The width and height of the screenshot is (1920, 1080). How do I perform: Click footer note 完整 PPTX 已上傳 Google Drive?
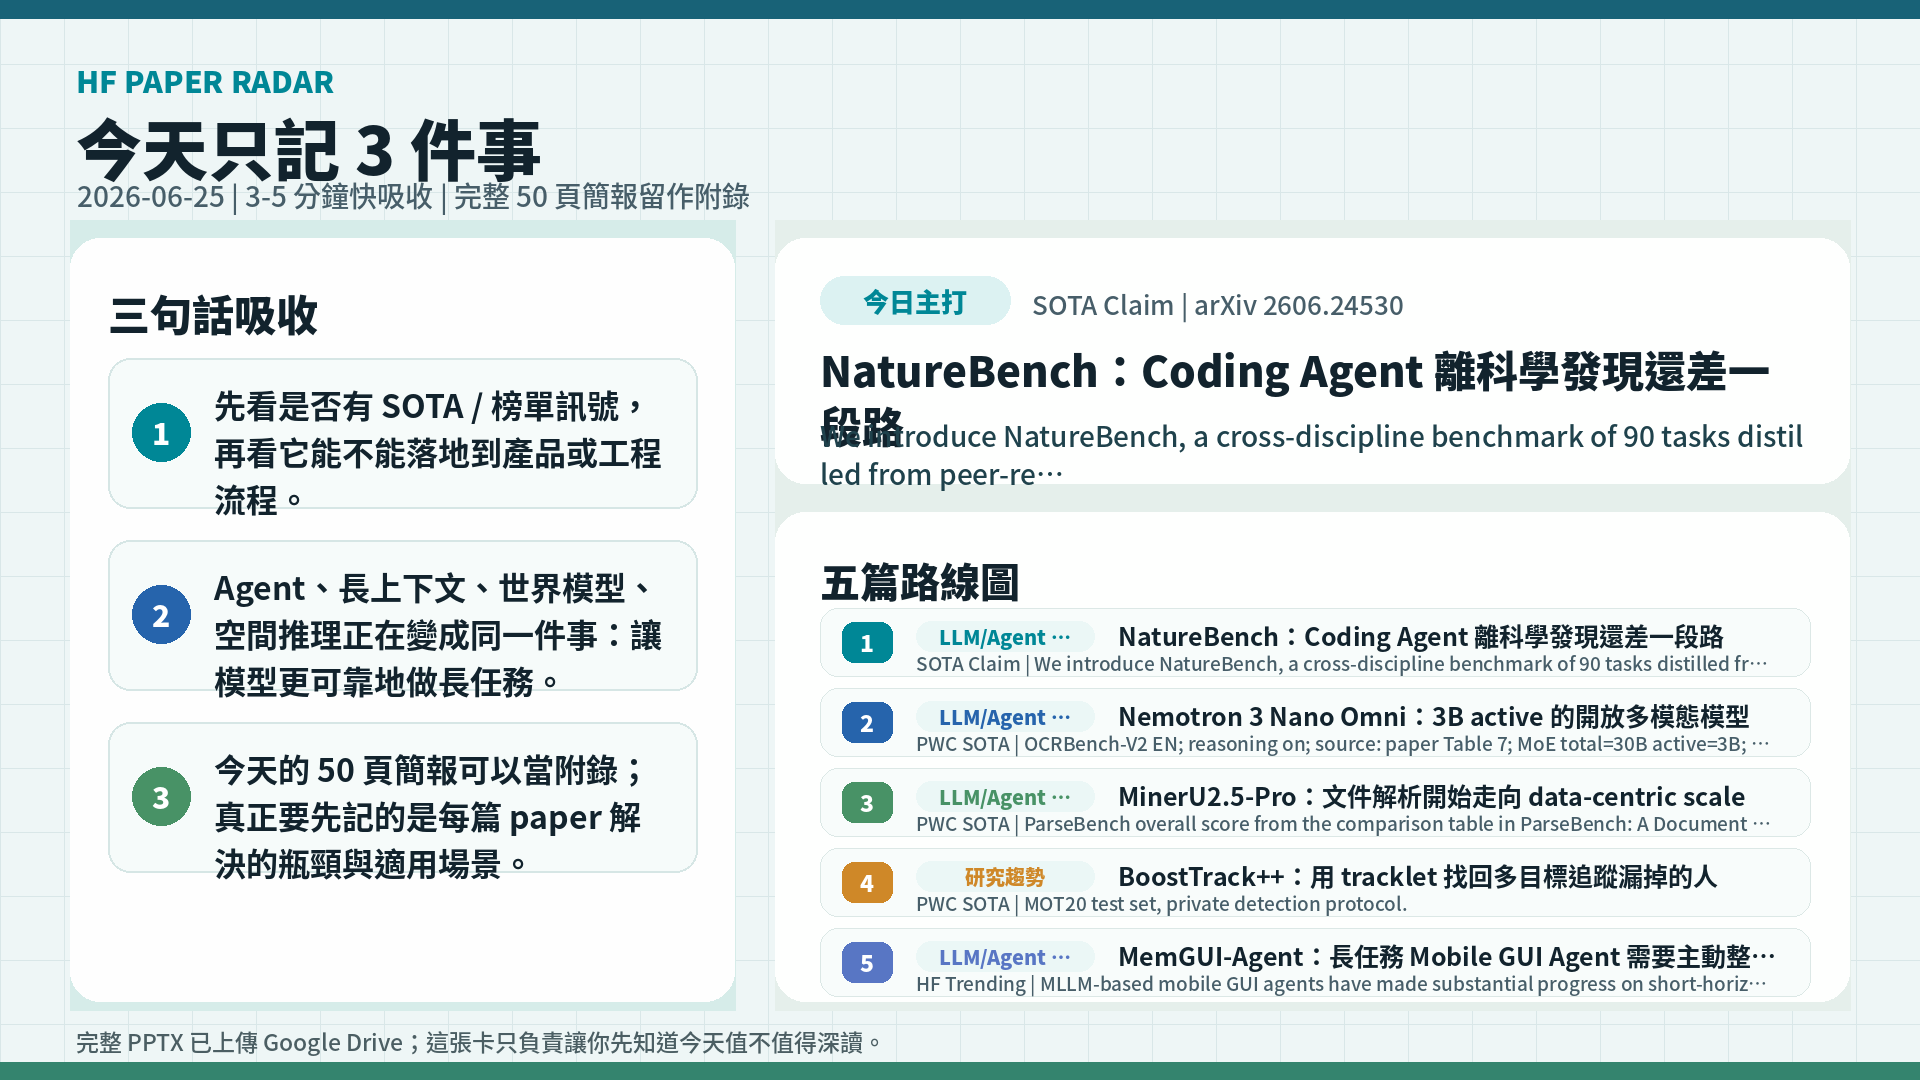pos(480,1043)
